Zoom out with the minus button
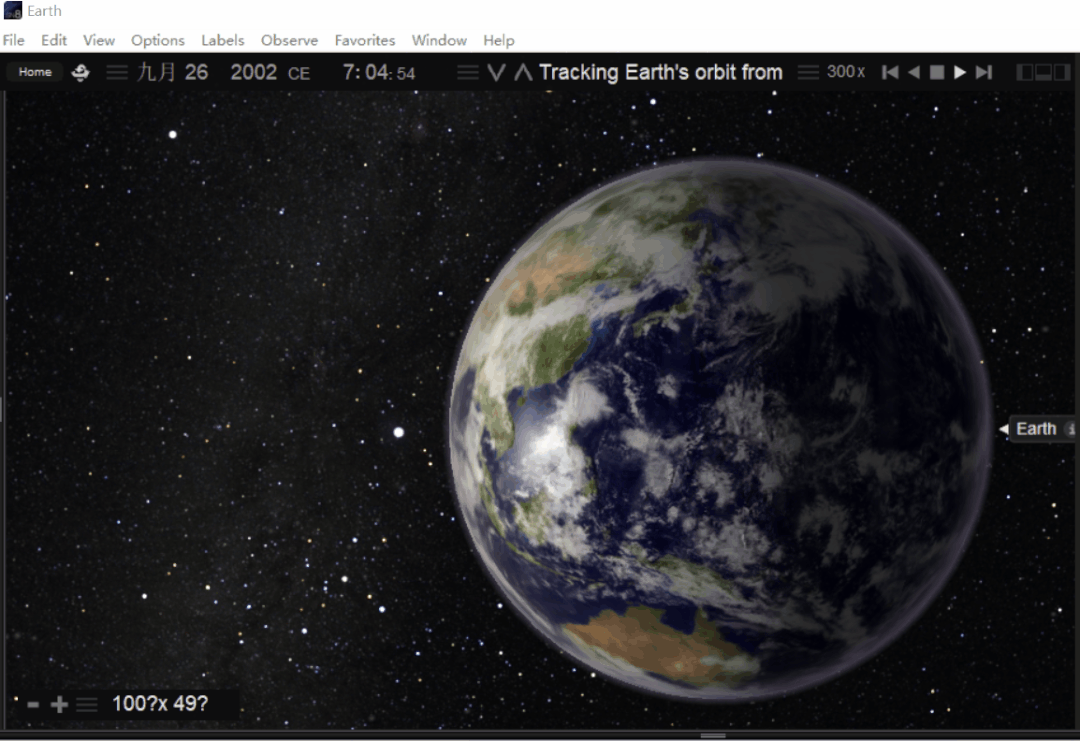The width and height of the screenshot is (1080, 741). pos(32,704)
